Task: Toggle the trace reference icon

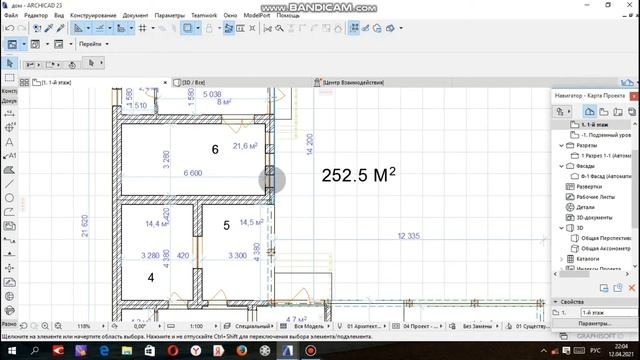Action: (229, 28)
